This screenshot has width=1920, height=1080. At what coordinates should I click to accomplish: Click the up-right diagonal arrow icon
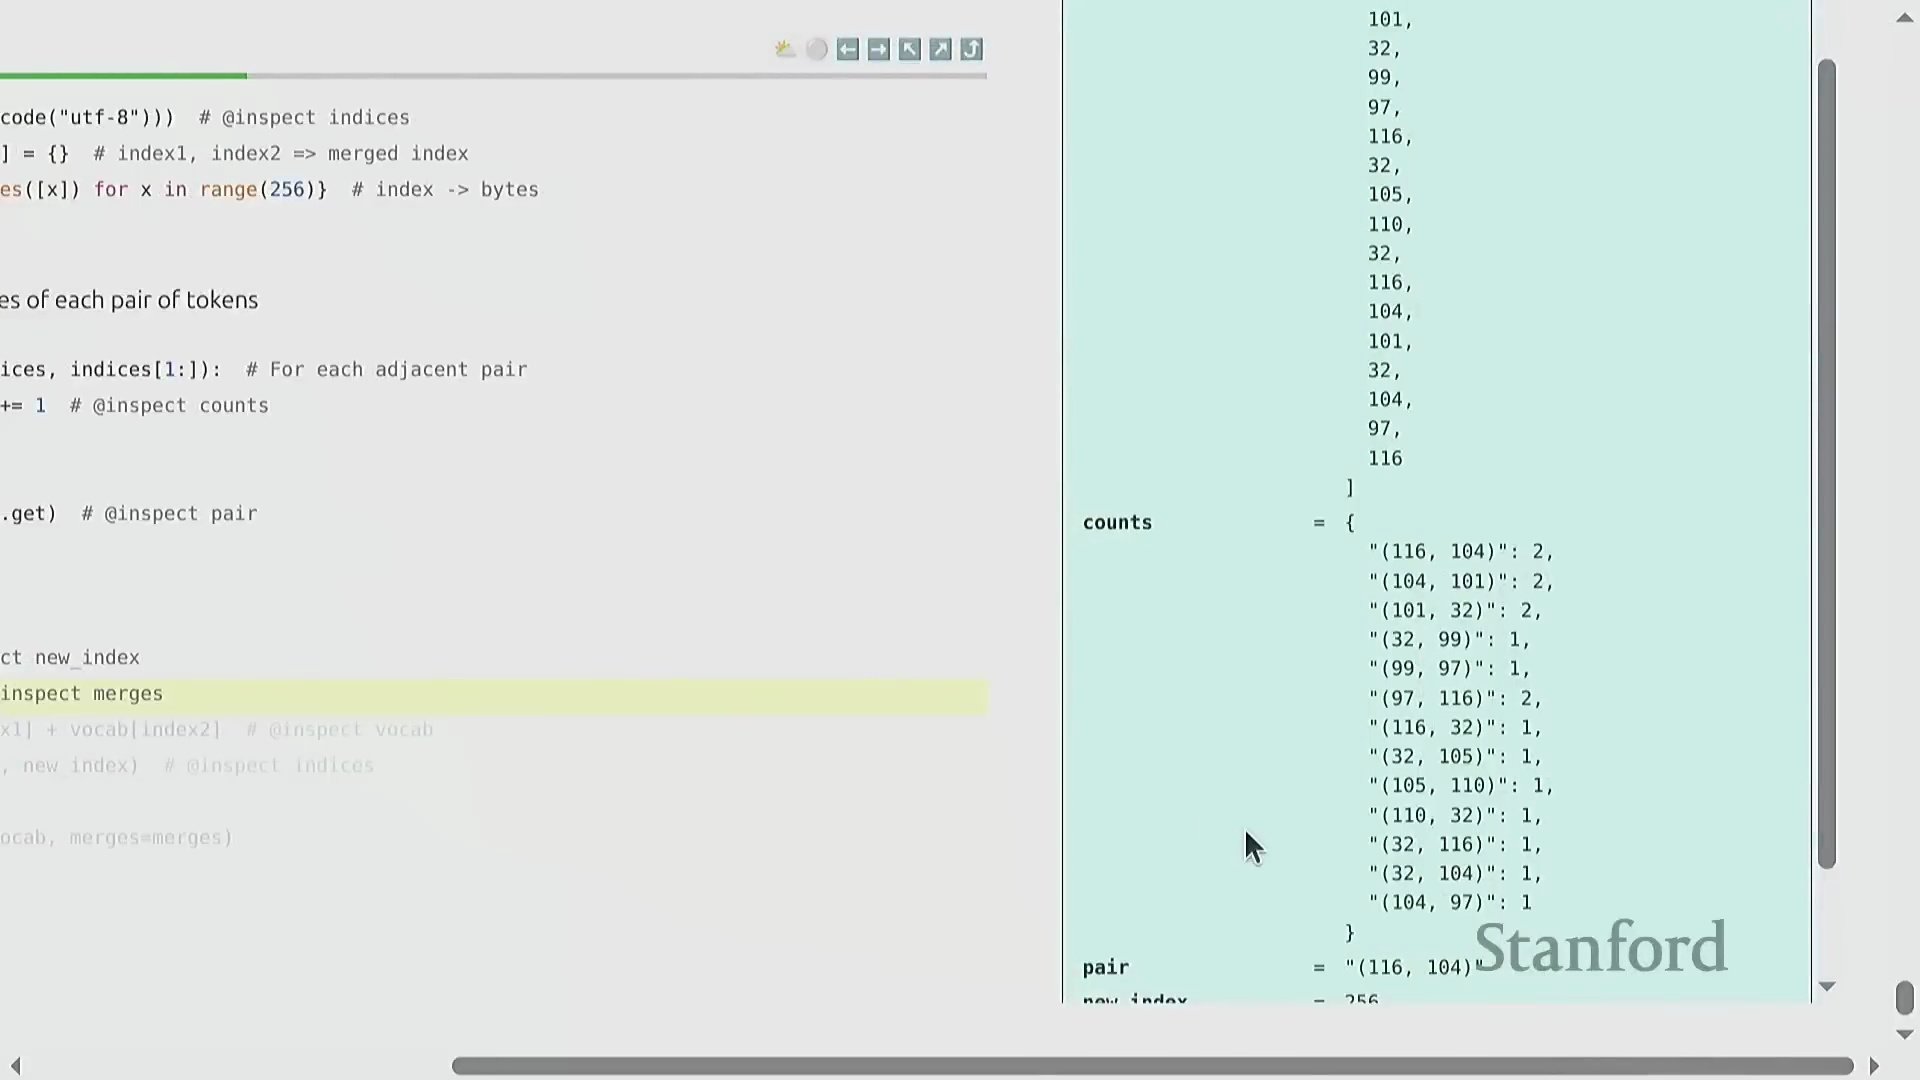[x=940, y=49]
